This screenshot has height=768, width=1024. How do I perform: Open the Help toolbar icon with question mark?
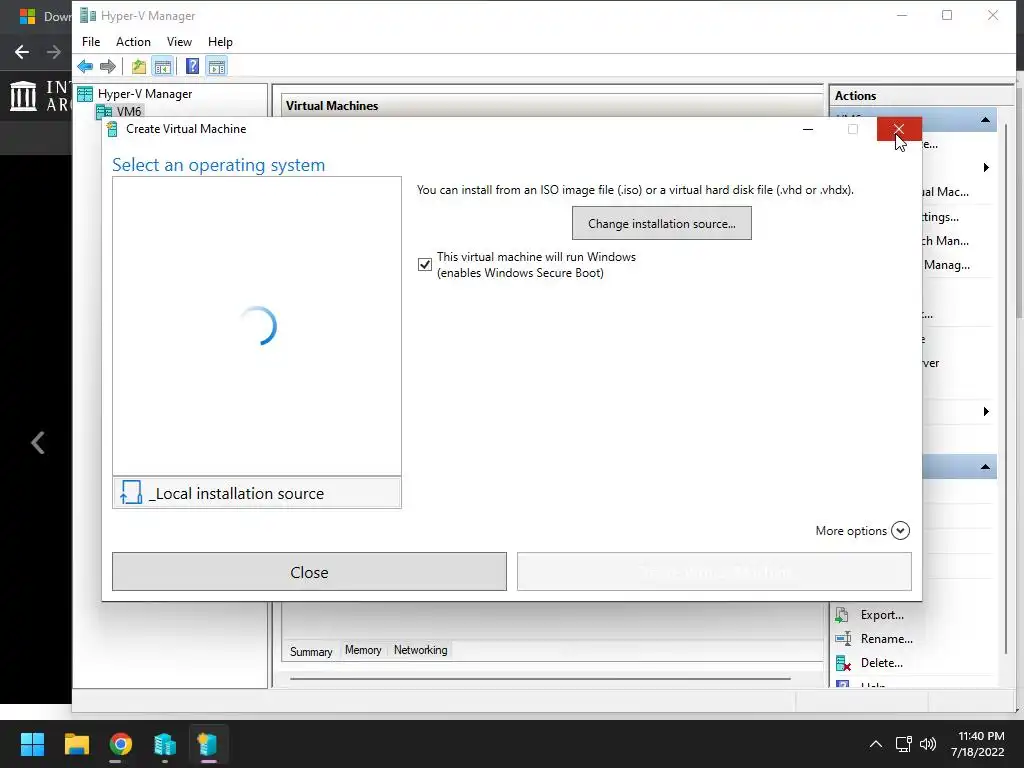[x=192, y=66]
